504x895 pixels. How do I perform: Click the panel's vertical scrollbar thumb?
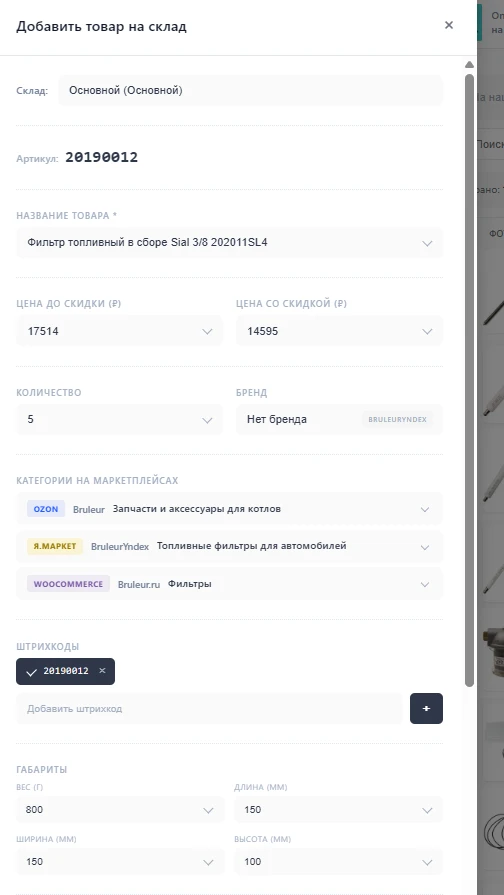point(469,380)
